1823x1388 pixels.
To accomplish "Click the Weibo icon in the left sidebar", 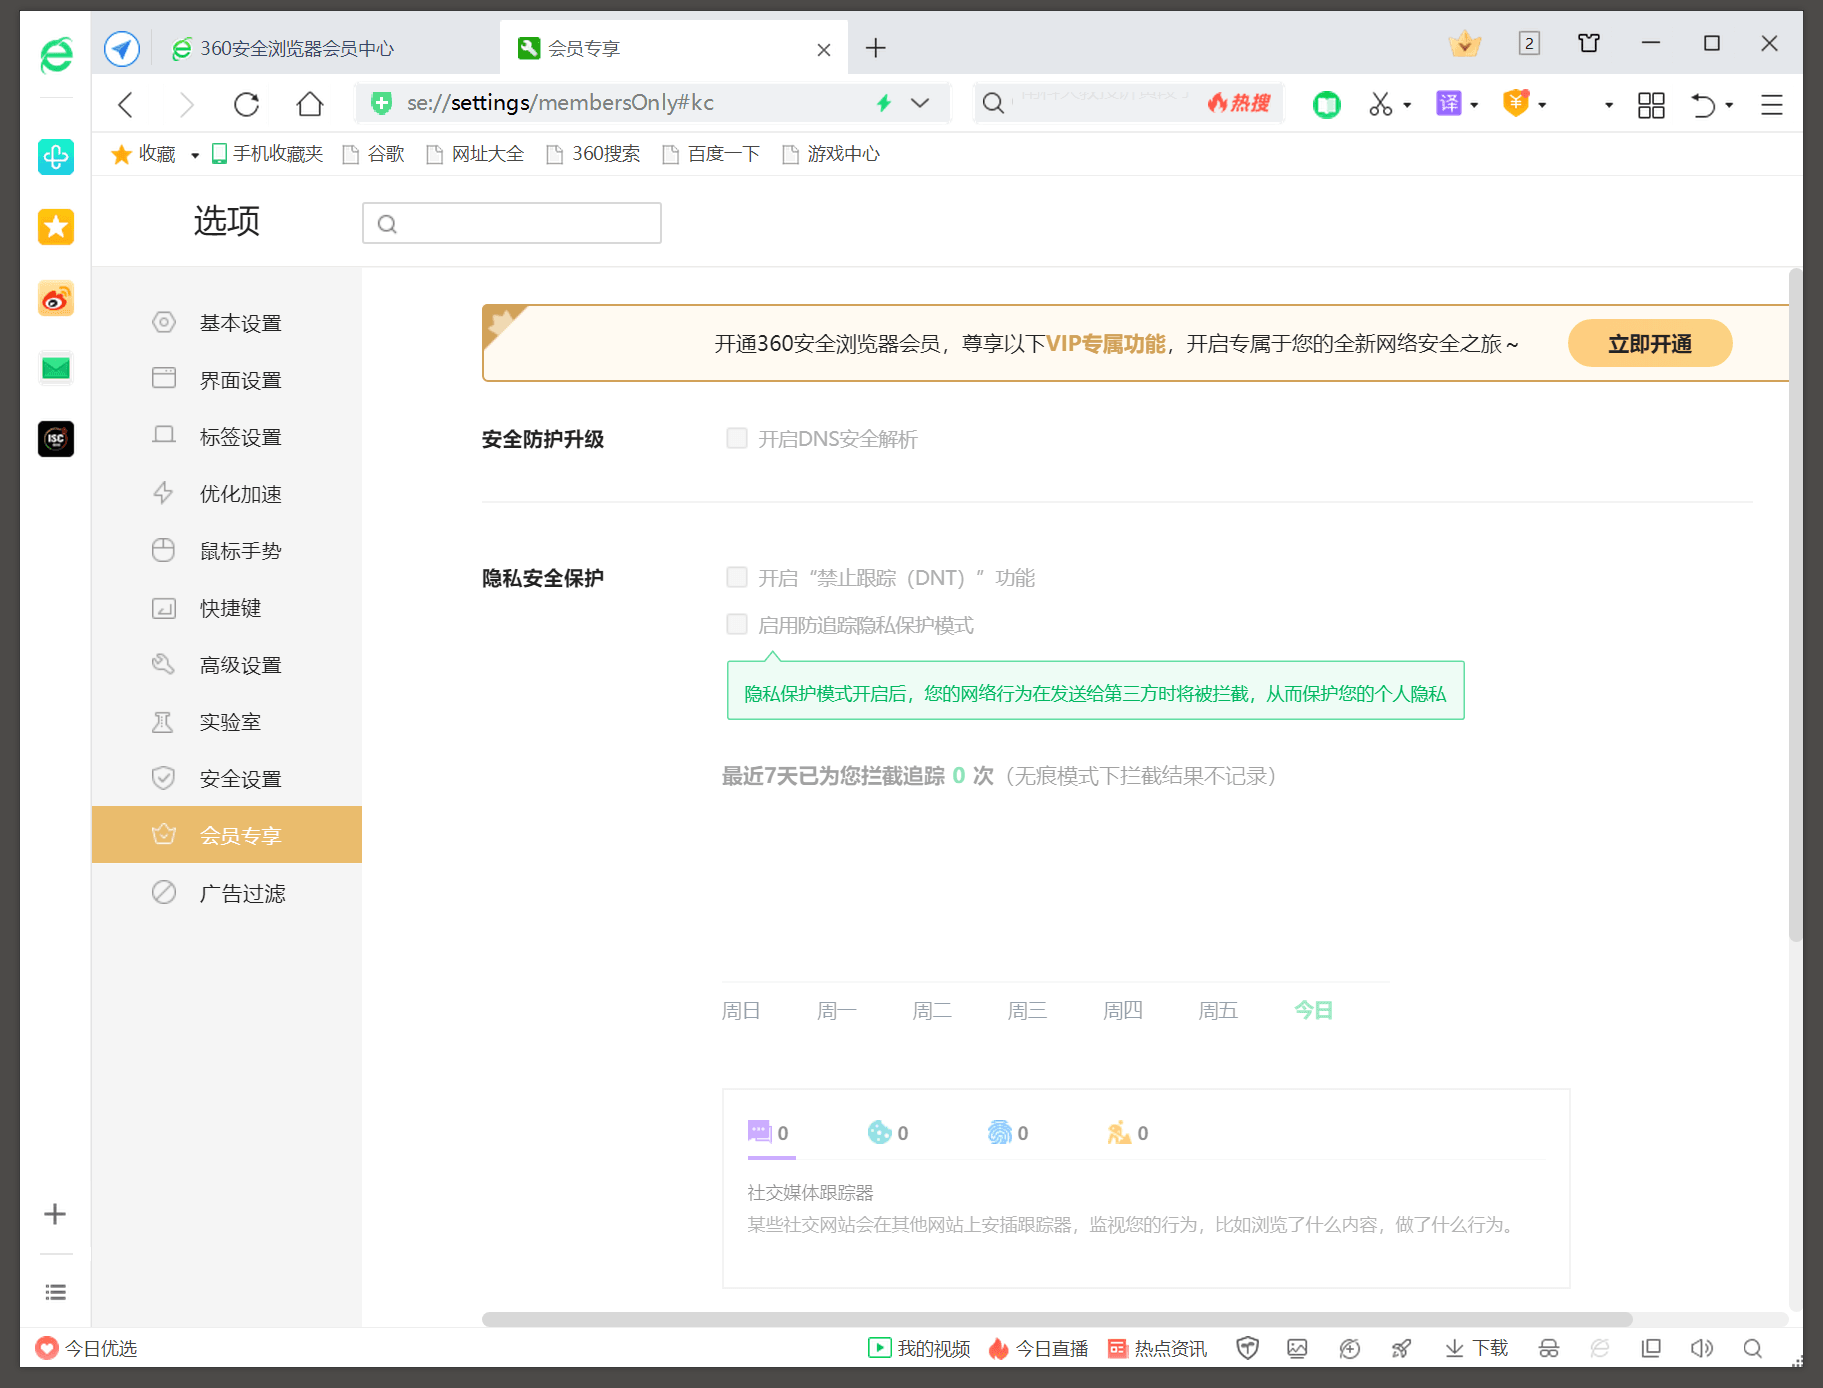I will 55,298.
